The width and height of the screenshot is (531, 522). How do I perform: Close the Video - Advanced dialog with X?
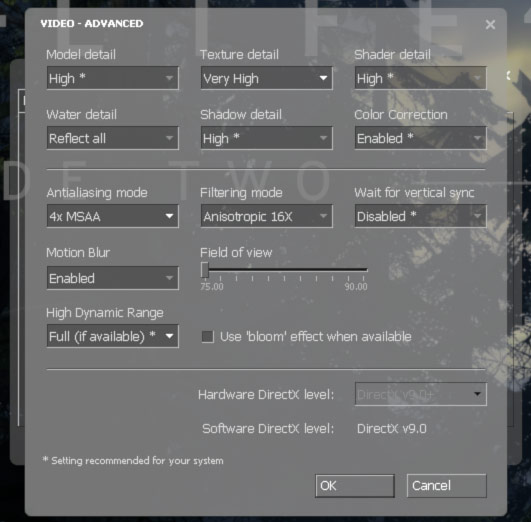[x=490, y=24]
